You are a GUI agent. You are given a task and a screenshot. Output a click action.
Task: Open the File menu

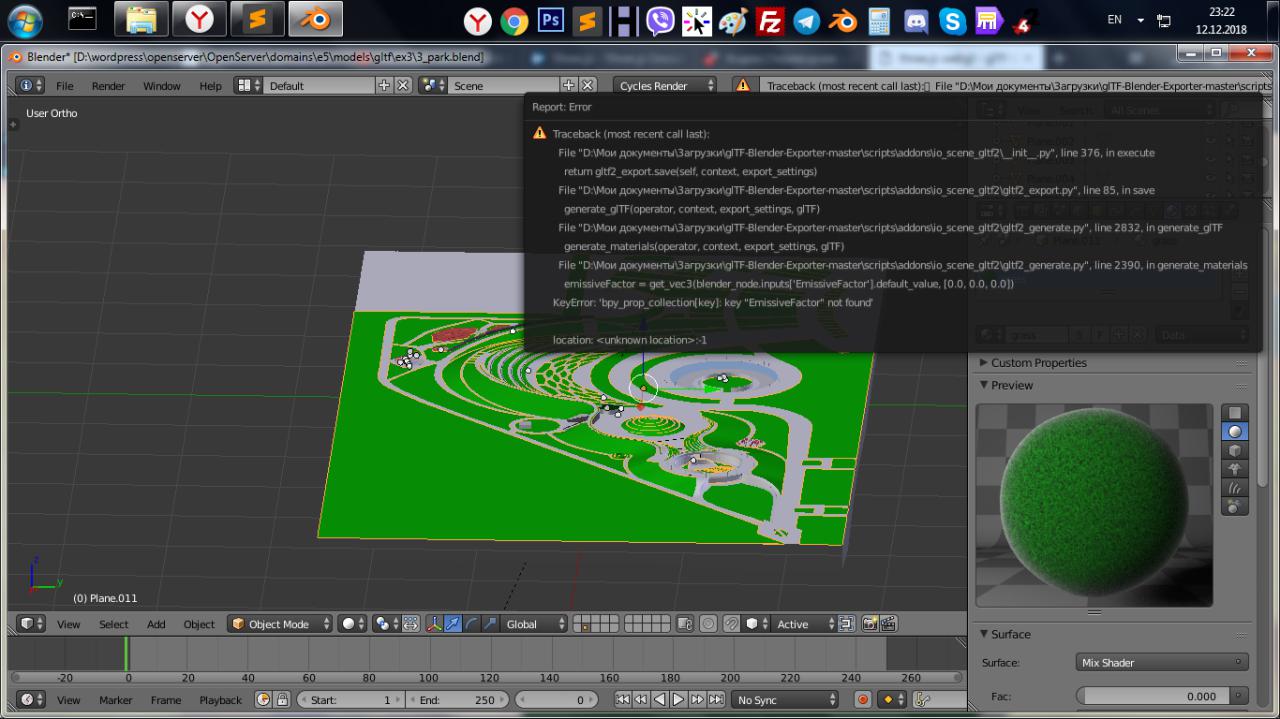[x=65, y=86]
